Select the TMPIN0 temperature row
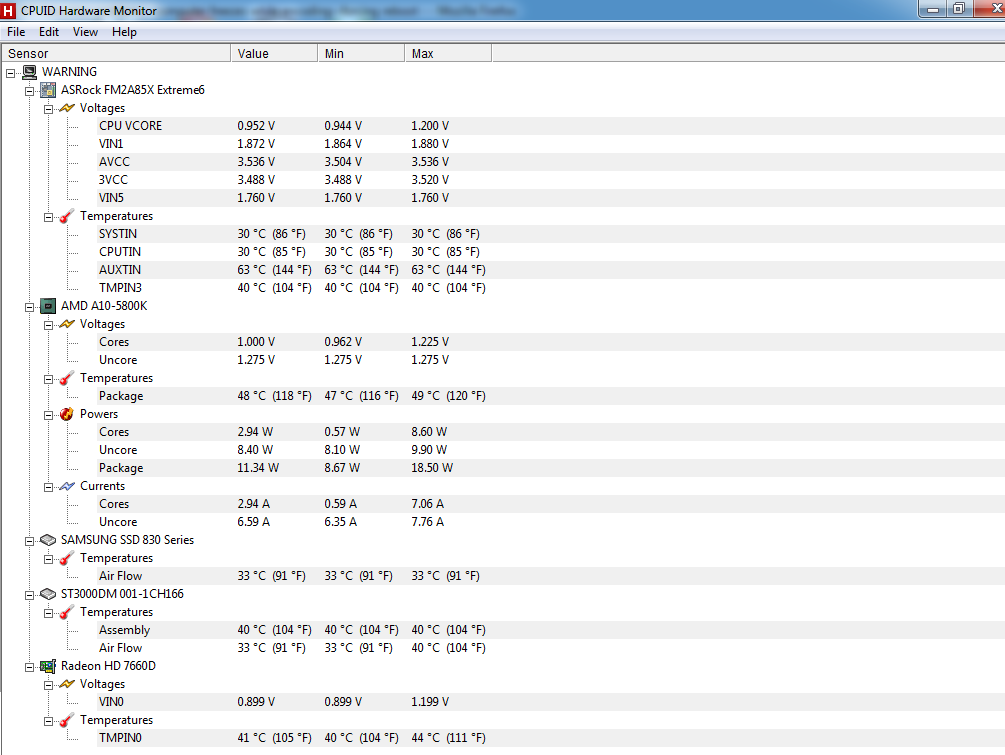The image size is (1005, 755). [551, 738]
